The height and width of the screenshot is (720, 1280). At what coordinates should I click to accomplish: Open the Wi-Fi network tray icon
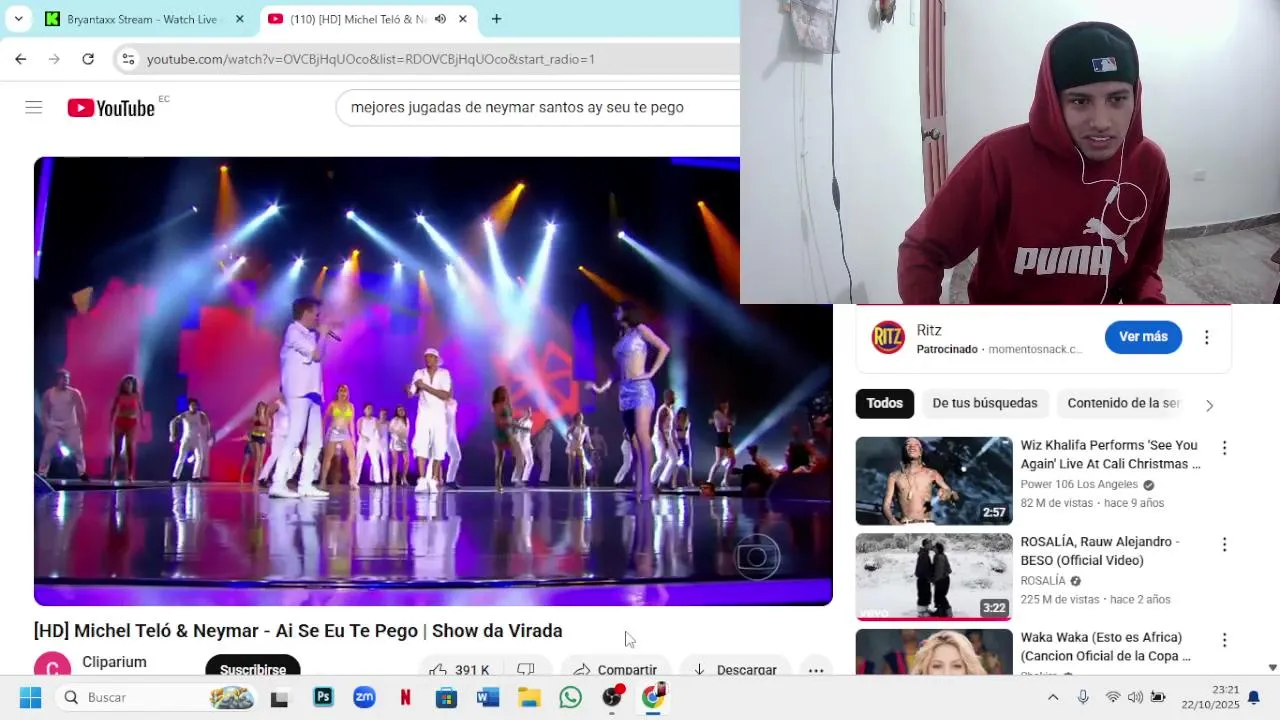point(1113,697)
